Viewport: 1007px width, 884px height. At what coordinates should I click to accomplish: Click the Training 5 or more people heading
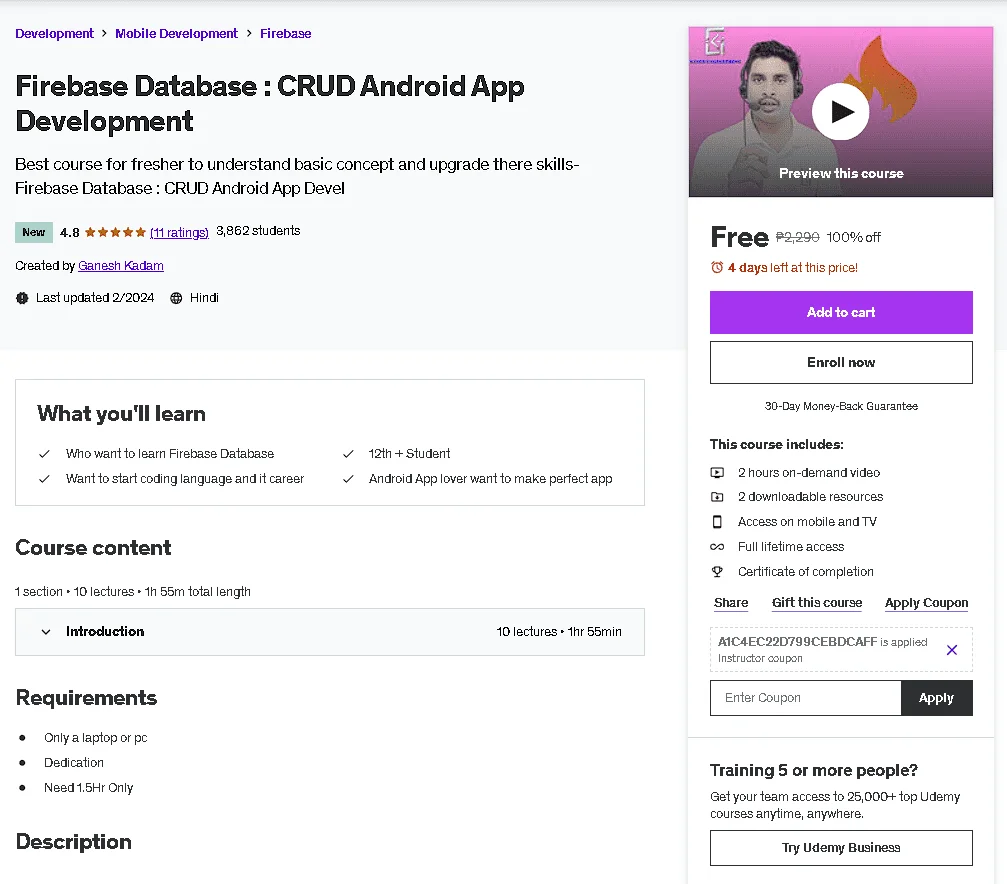click(814, 770)
